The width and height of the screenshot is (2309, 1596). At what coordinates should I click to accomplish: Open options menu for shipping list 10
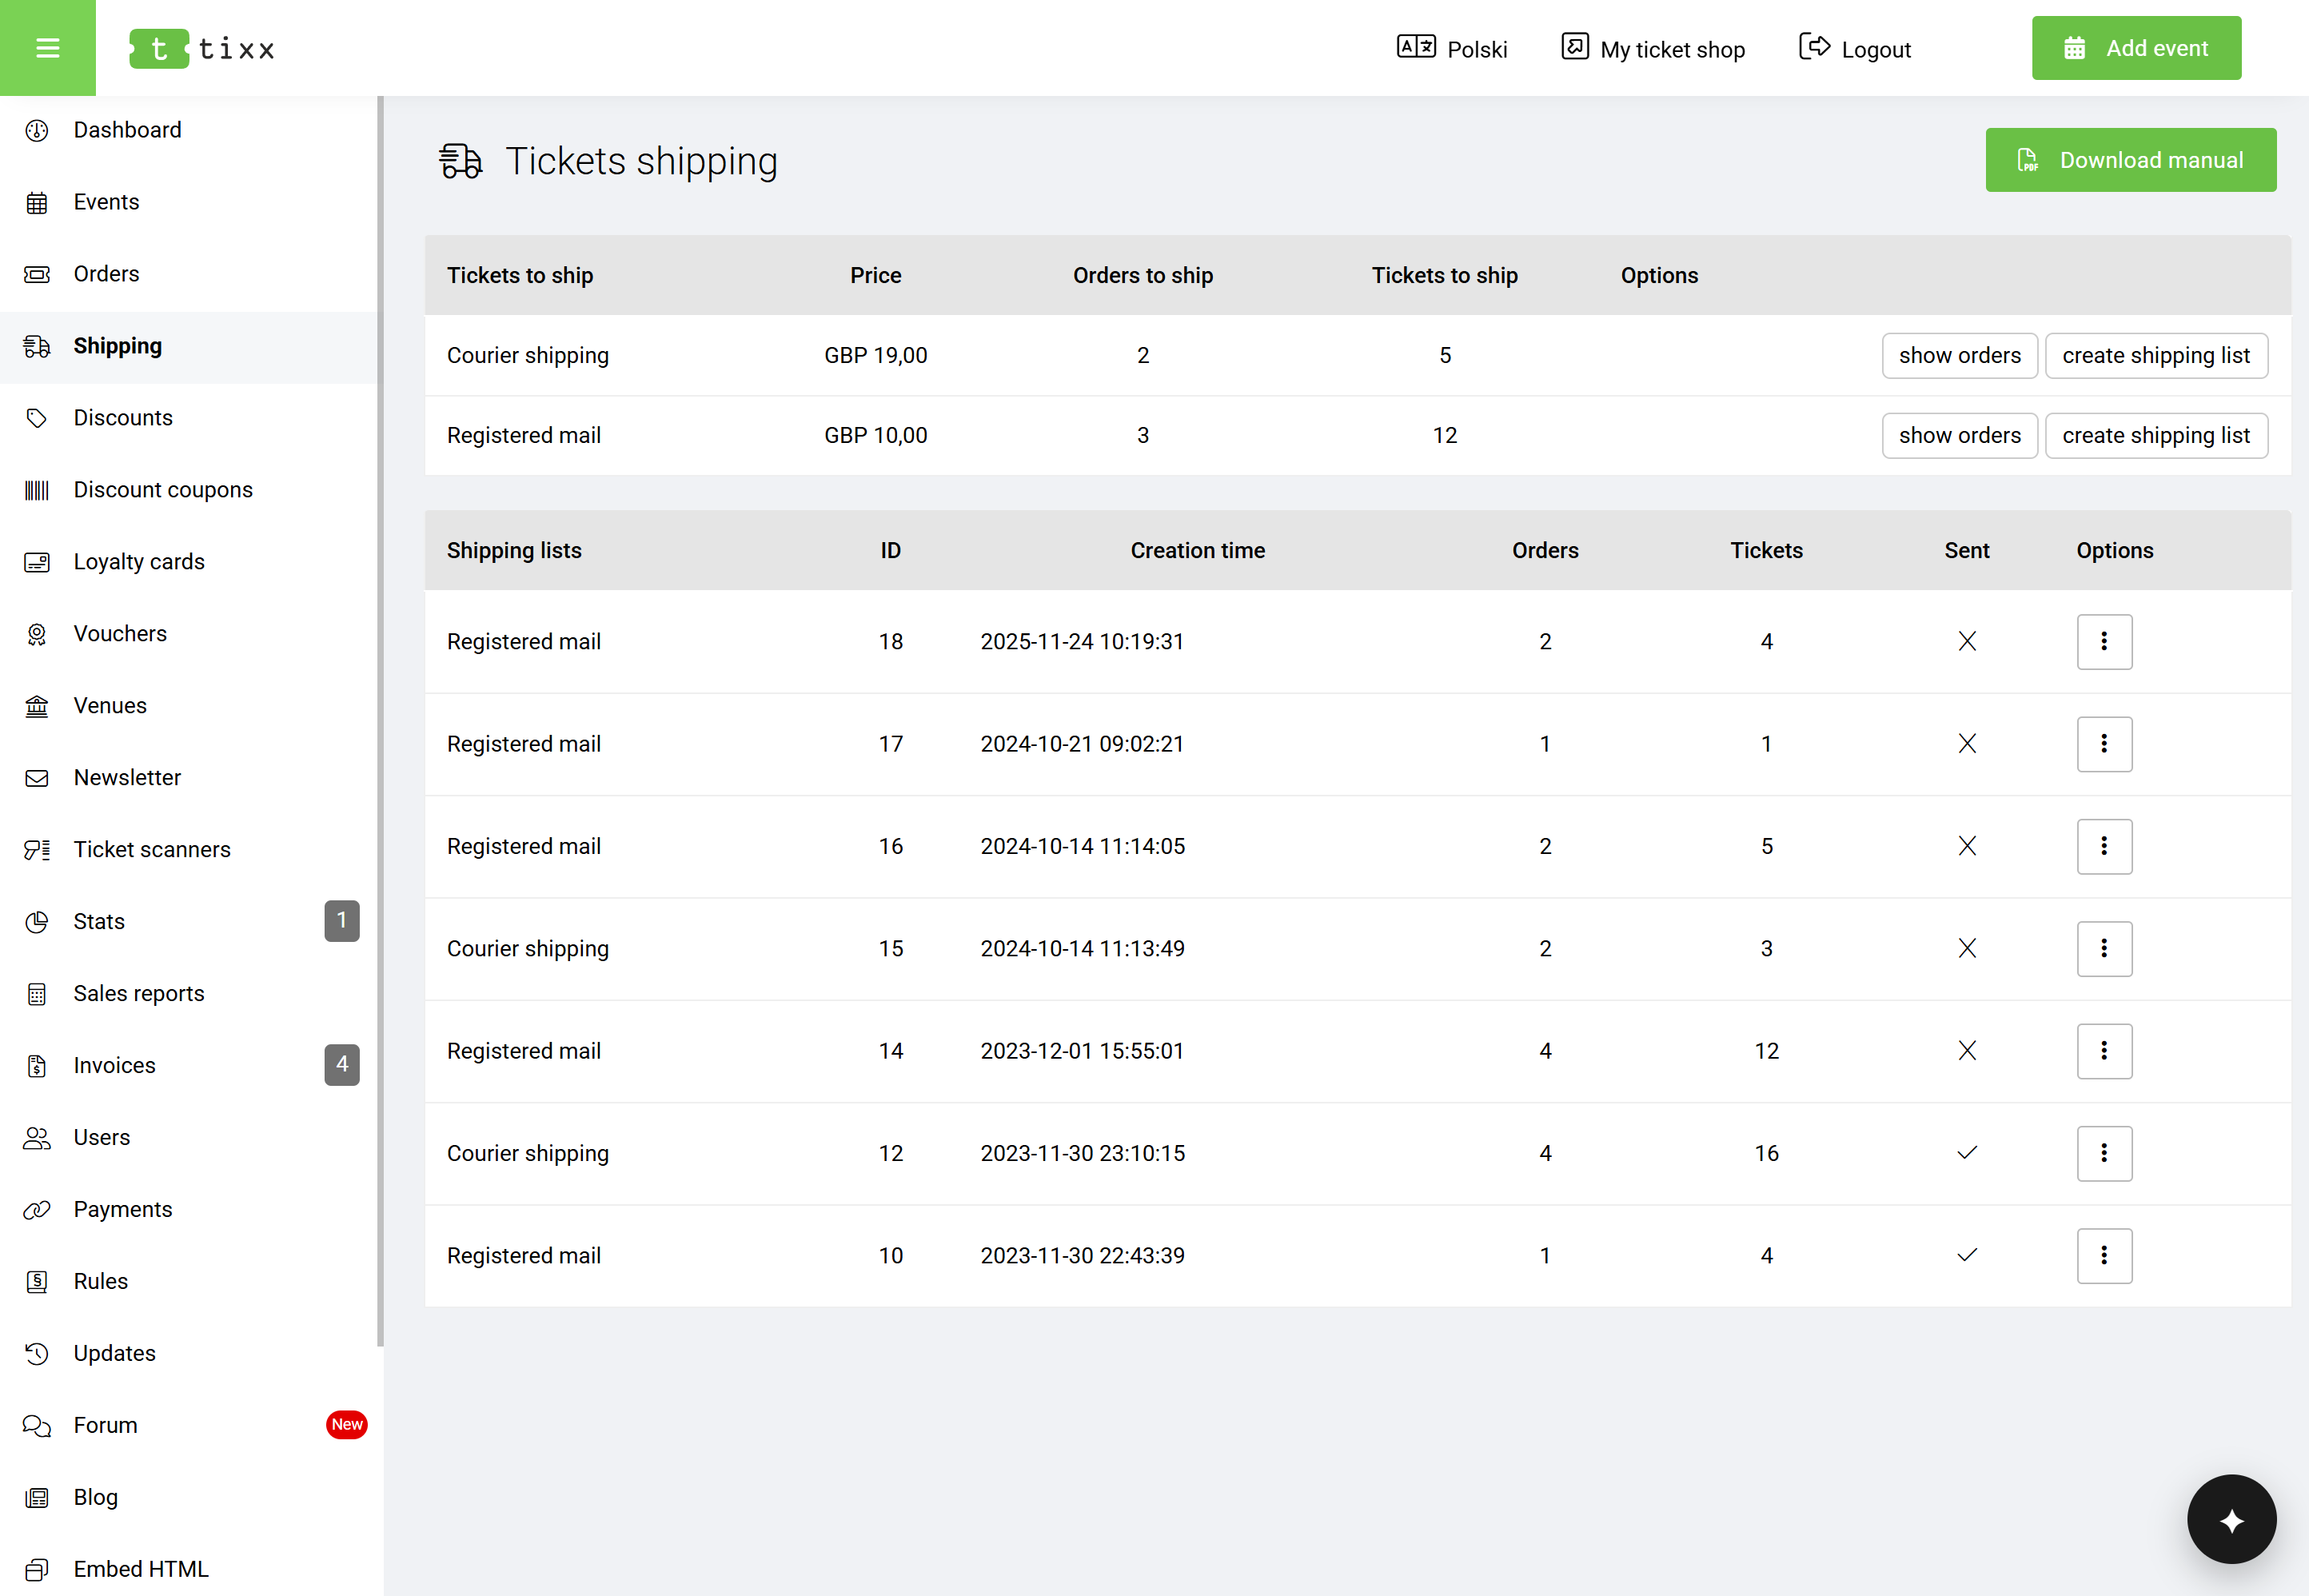coord(2104,1256)
